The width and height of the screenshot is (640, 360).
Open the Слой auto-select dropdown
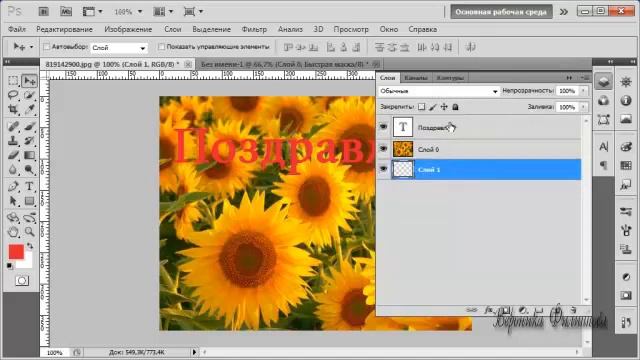pyautogui.click(x=119, y=48)
